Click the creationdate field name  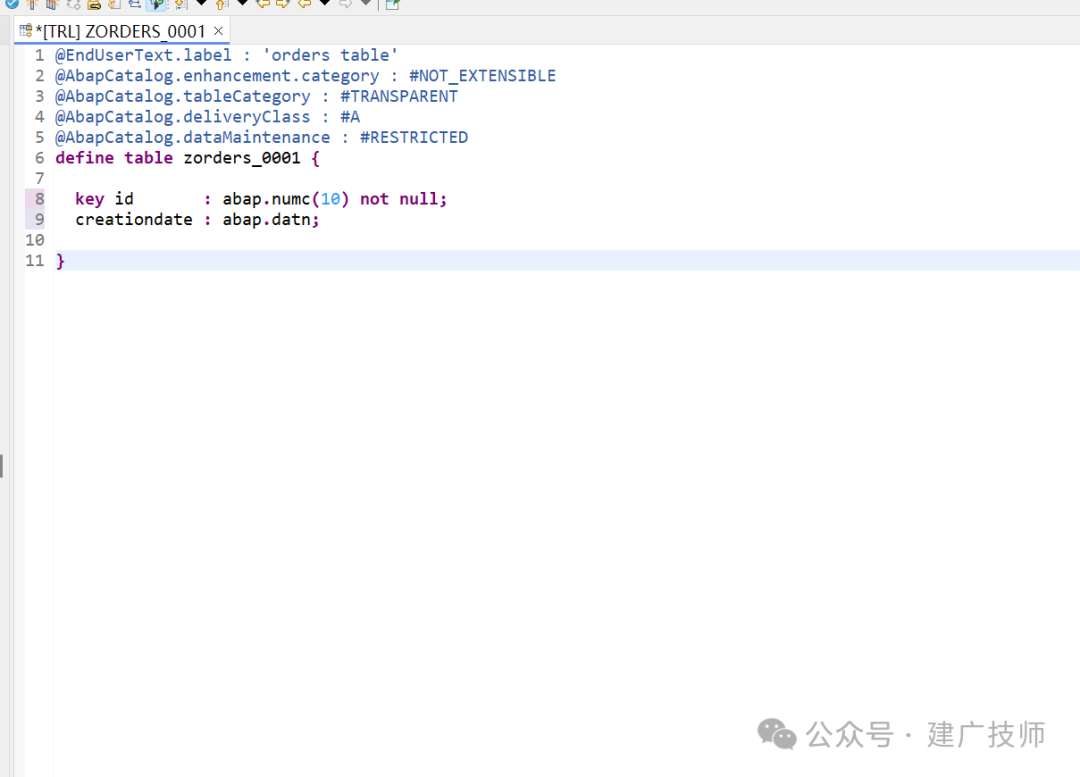pyautogui.click(x=134, y=220)
